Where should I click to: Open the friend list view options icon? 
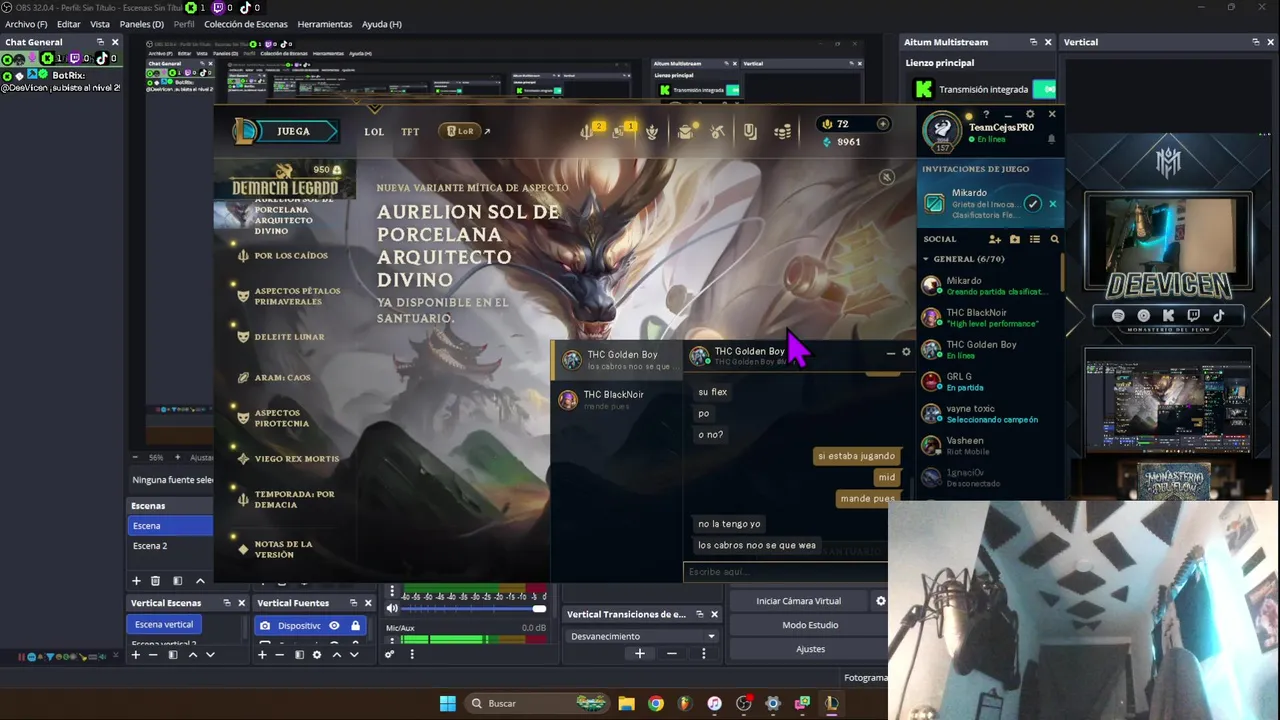tap(1035, 239)
